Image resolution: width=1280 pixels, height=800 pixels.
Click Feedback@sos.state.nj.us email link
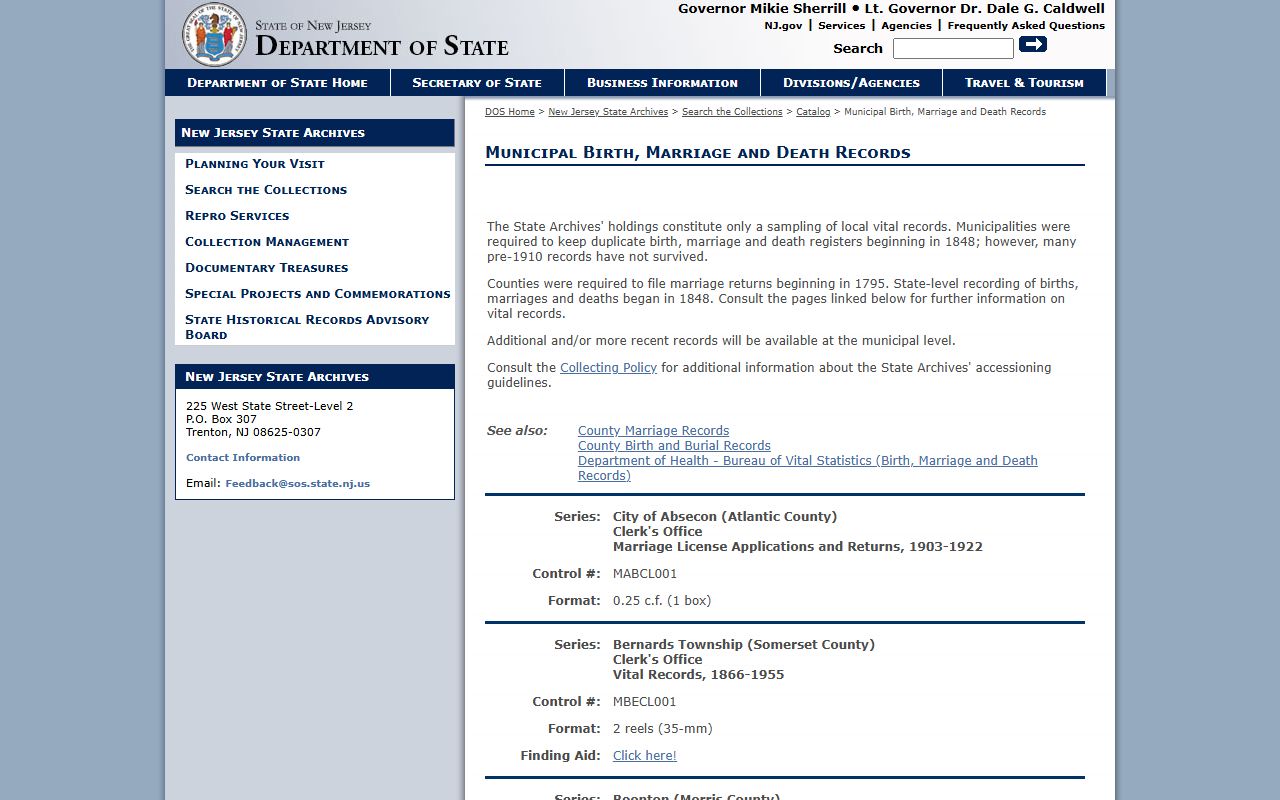coord(297,484)
